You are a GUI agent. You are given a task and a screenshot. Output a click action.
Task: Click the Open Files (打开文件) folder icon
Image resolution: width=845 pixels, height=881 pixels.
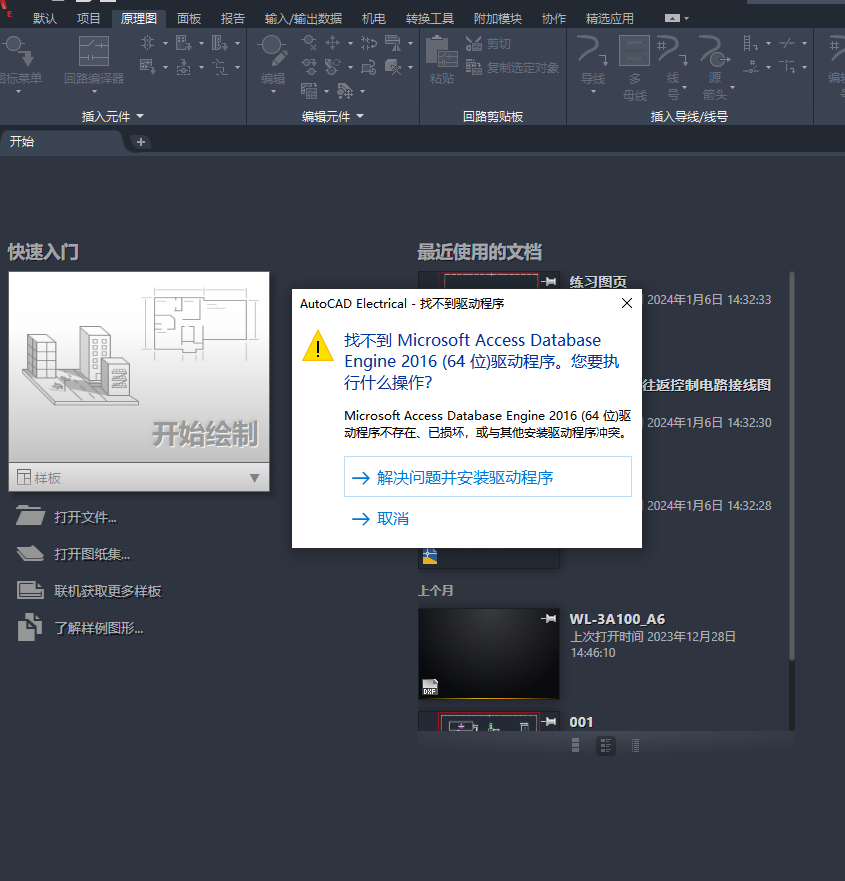[x=31, y=517]
